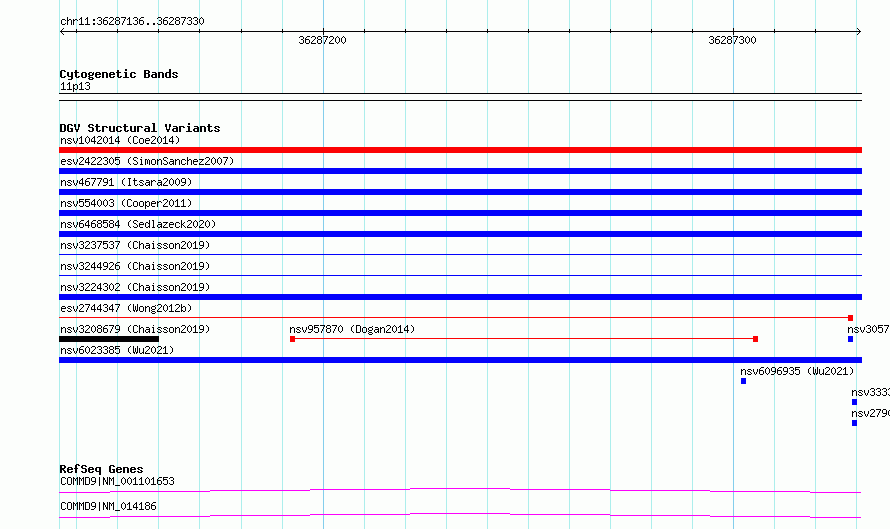Click blue marker under nsv2790 label
The width and height of the screenshot is (890, 529).
[x=854, y=423]
